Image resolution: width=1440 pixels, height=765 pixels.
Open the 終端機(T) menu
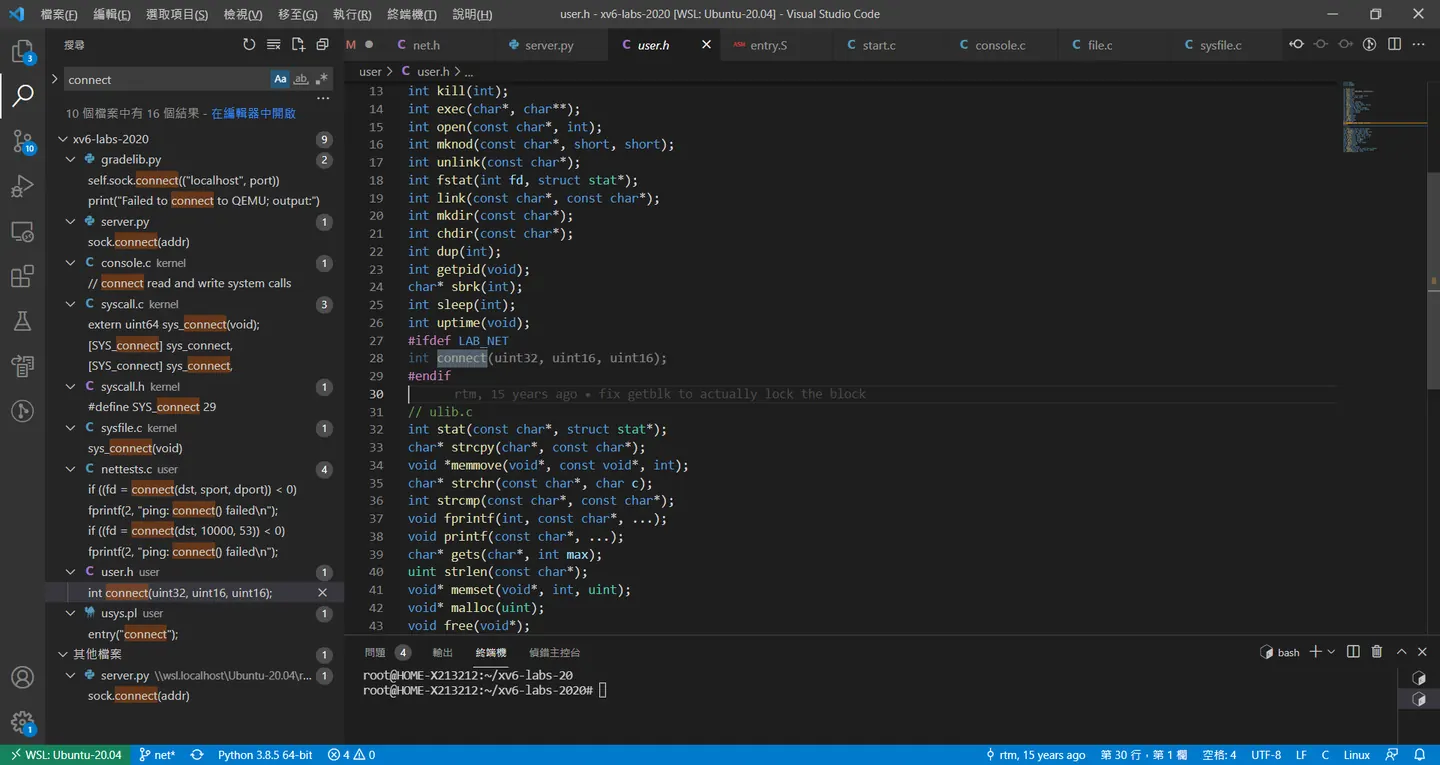click(411, 14)
